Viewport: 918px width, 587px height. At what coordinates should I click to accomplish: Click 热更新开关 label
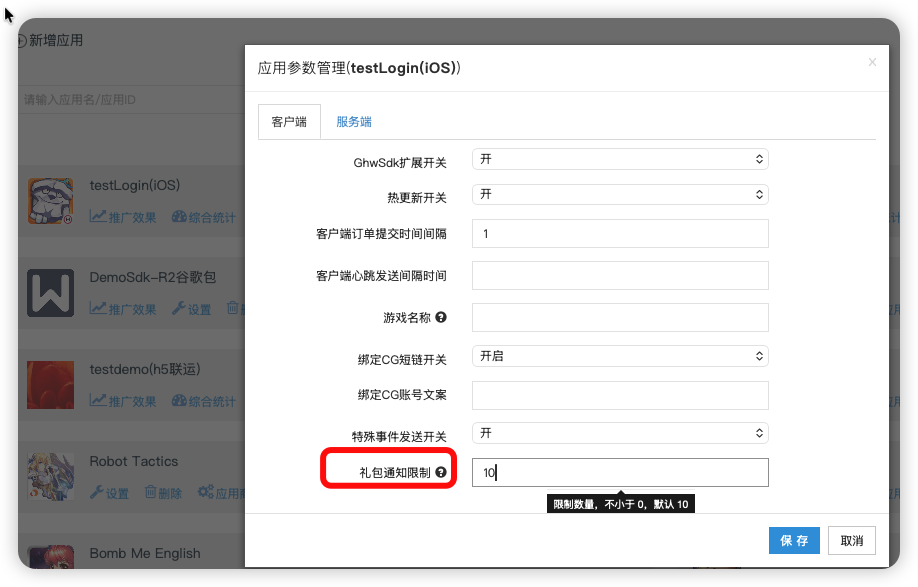pos(416,198)
